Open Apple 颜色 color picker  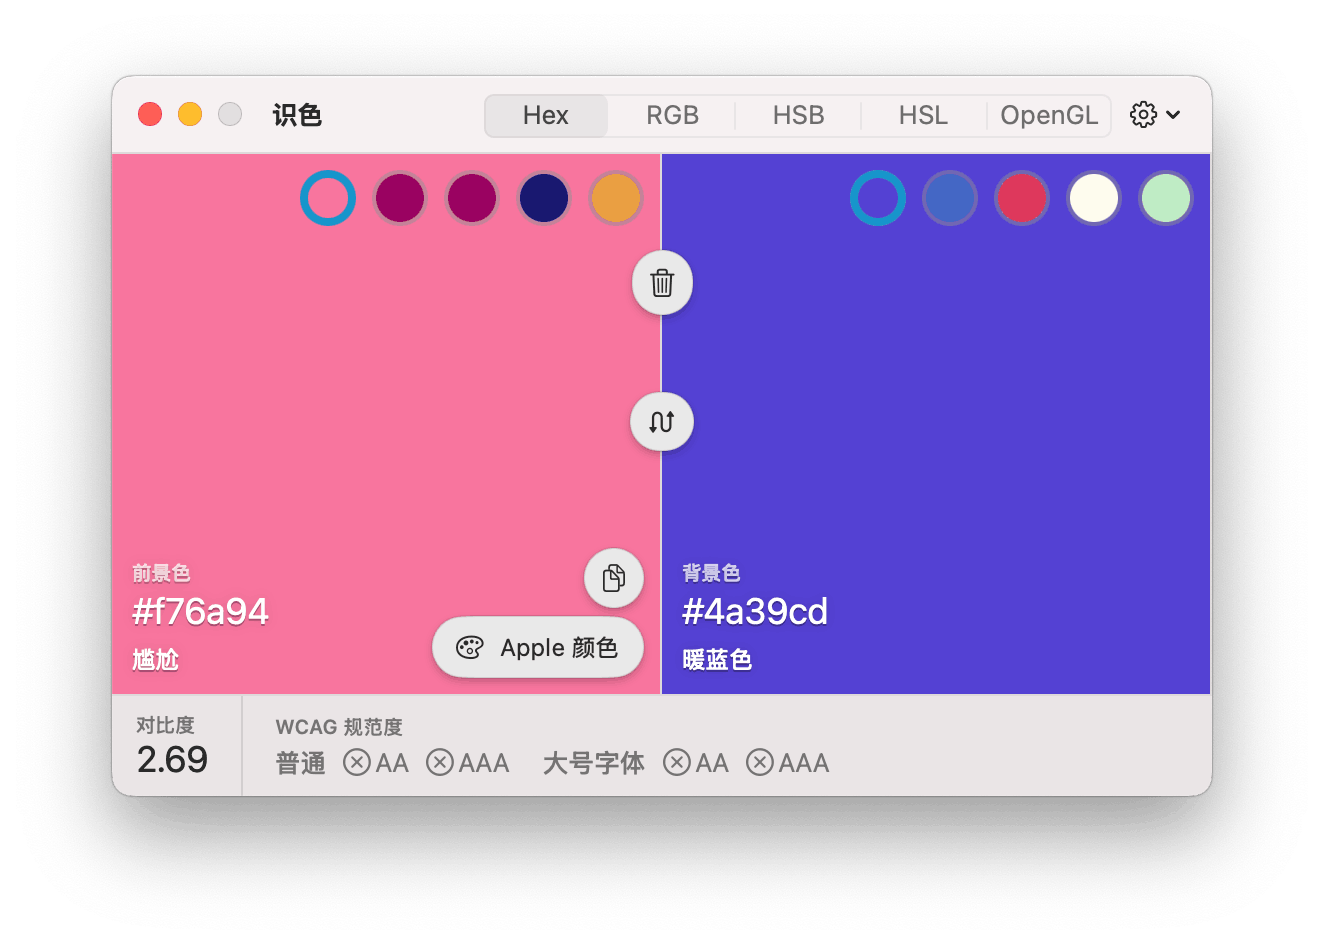(x=538, y=648)
